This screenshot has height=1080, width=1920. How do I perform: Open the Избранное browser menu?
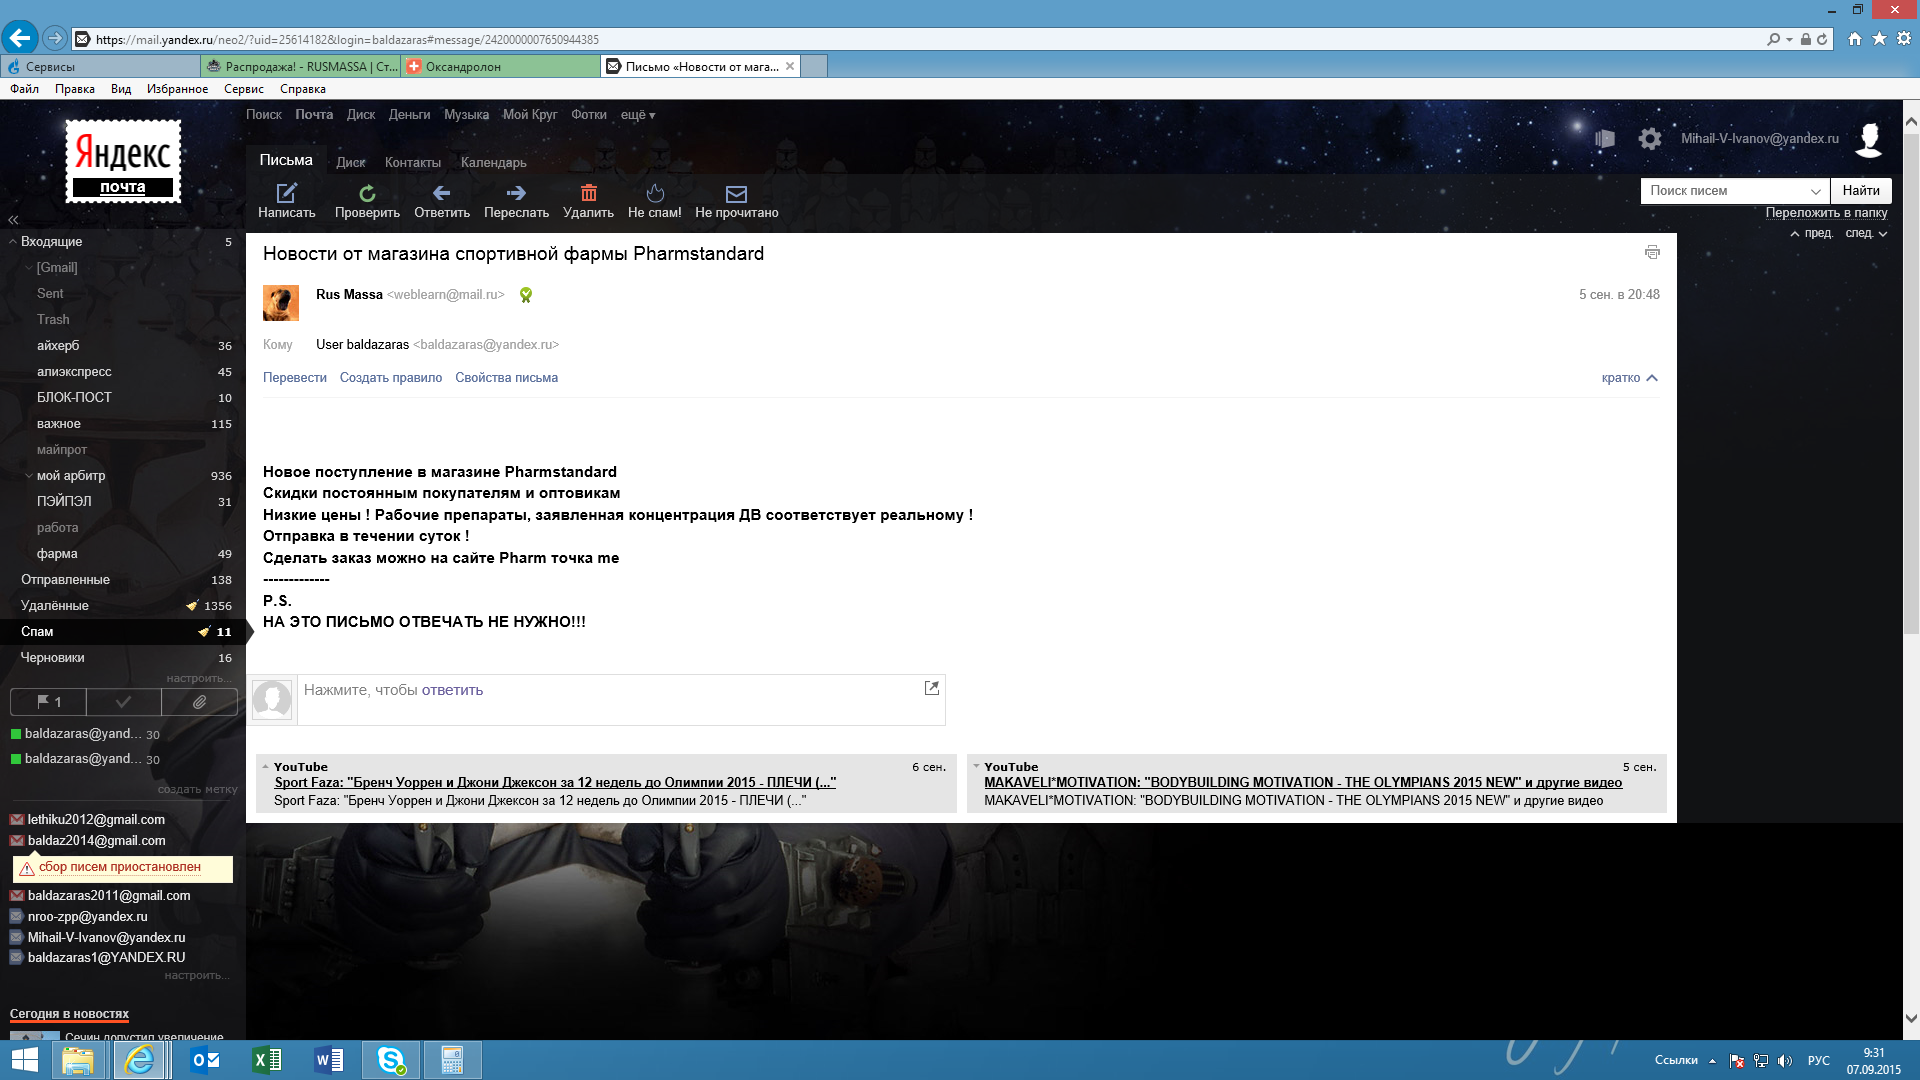pos(177,89)
